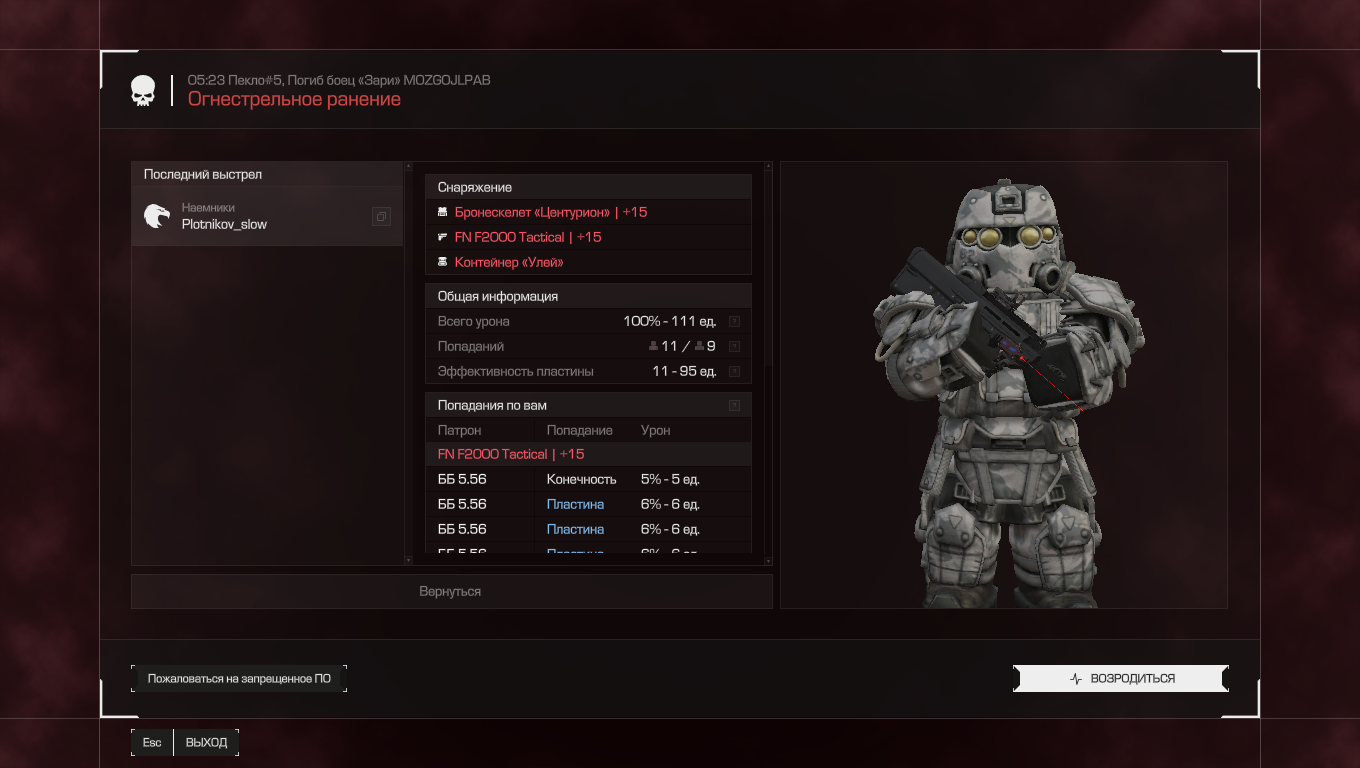Report cheating via Пожаловаться на запрещенное ПО
This screenshot has width=1360, height=768.
coord(239,678)
